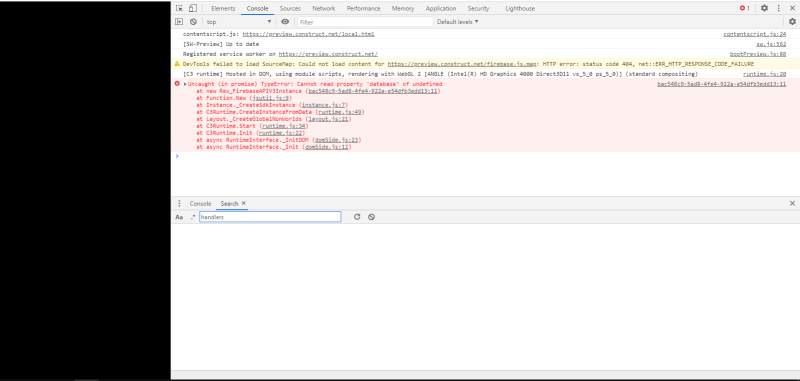Select the Console tab in the drawer

tap(200, 204)
